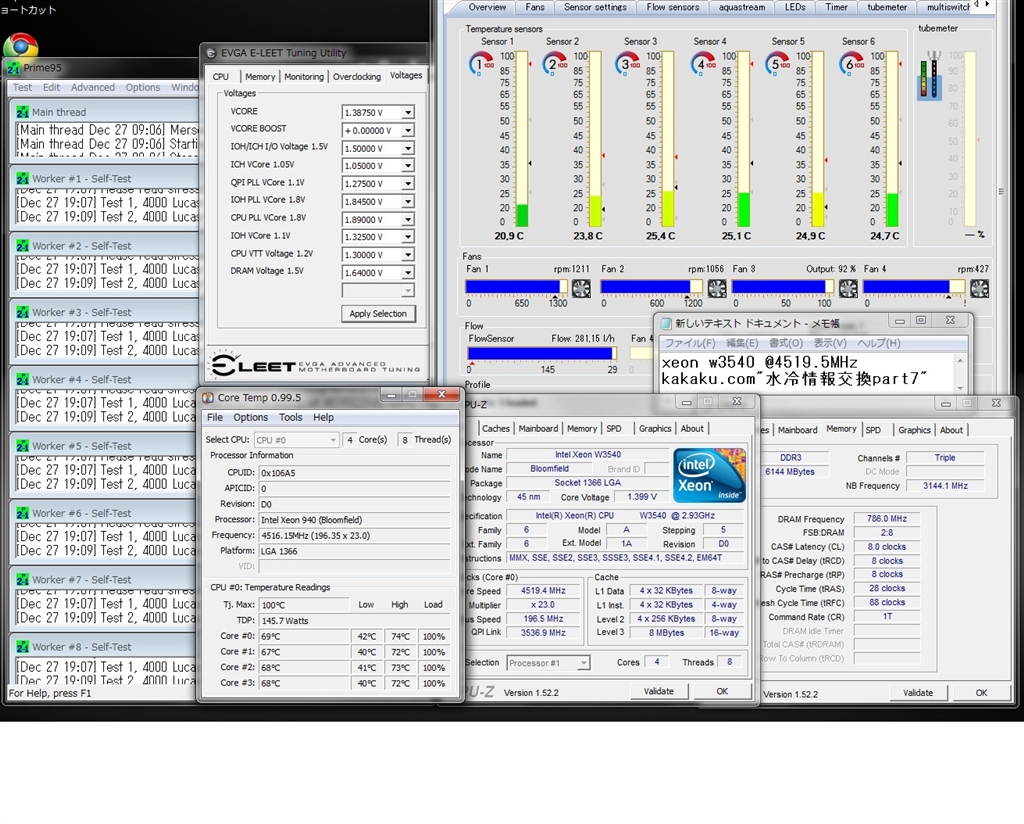Click the Fan 2 blue speed bar
Screen dimensions: 1024x824
click(x=645, y=287)
